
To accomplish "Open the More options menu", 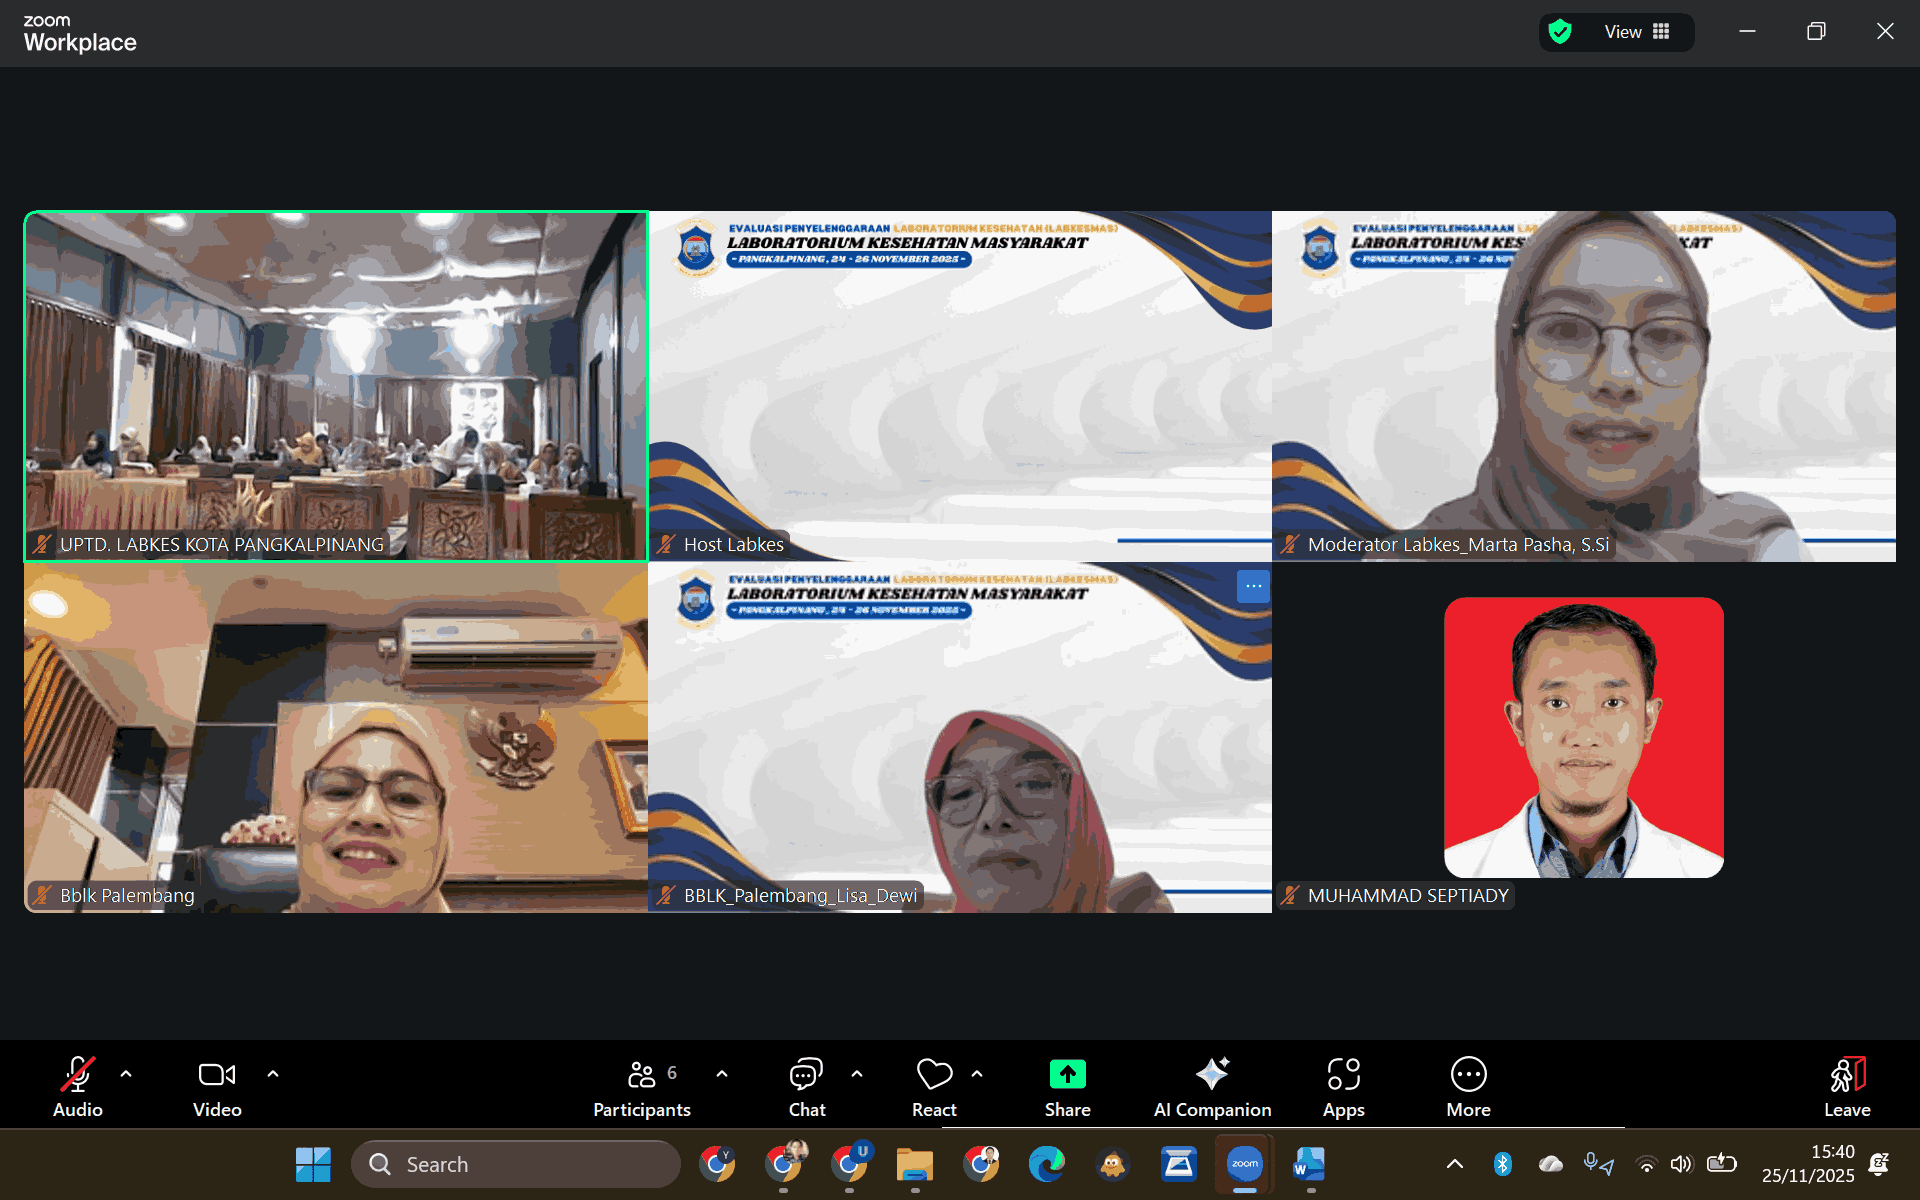I will point(1468,1086).
